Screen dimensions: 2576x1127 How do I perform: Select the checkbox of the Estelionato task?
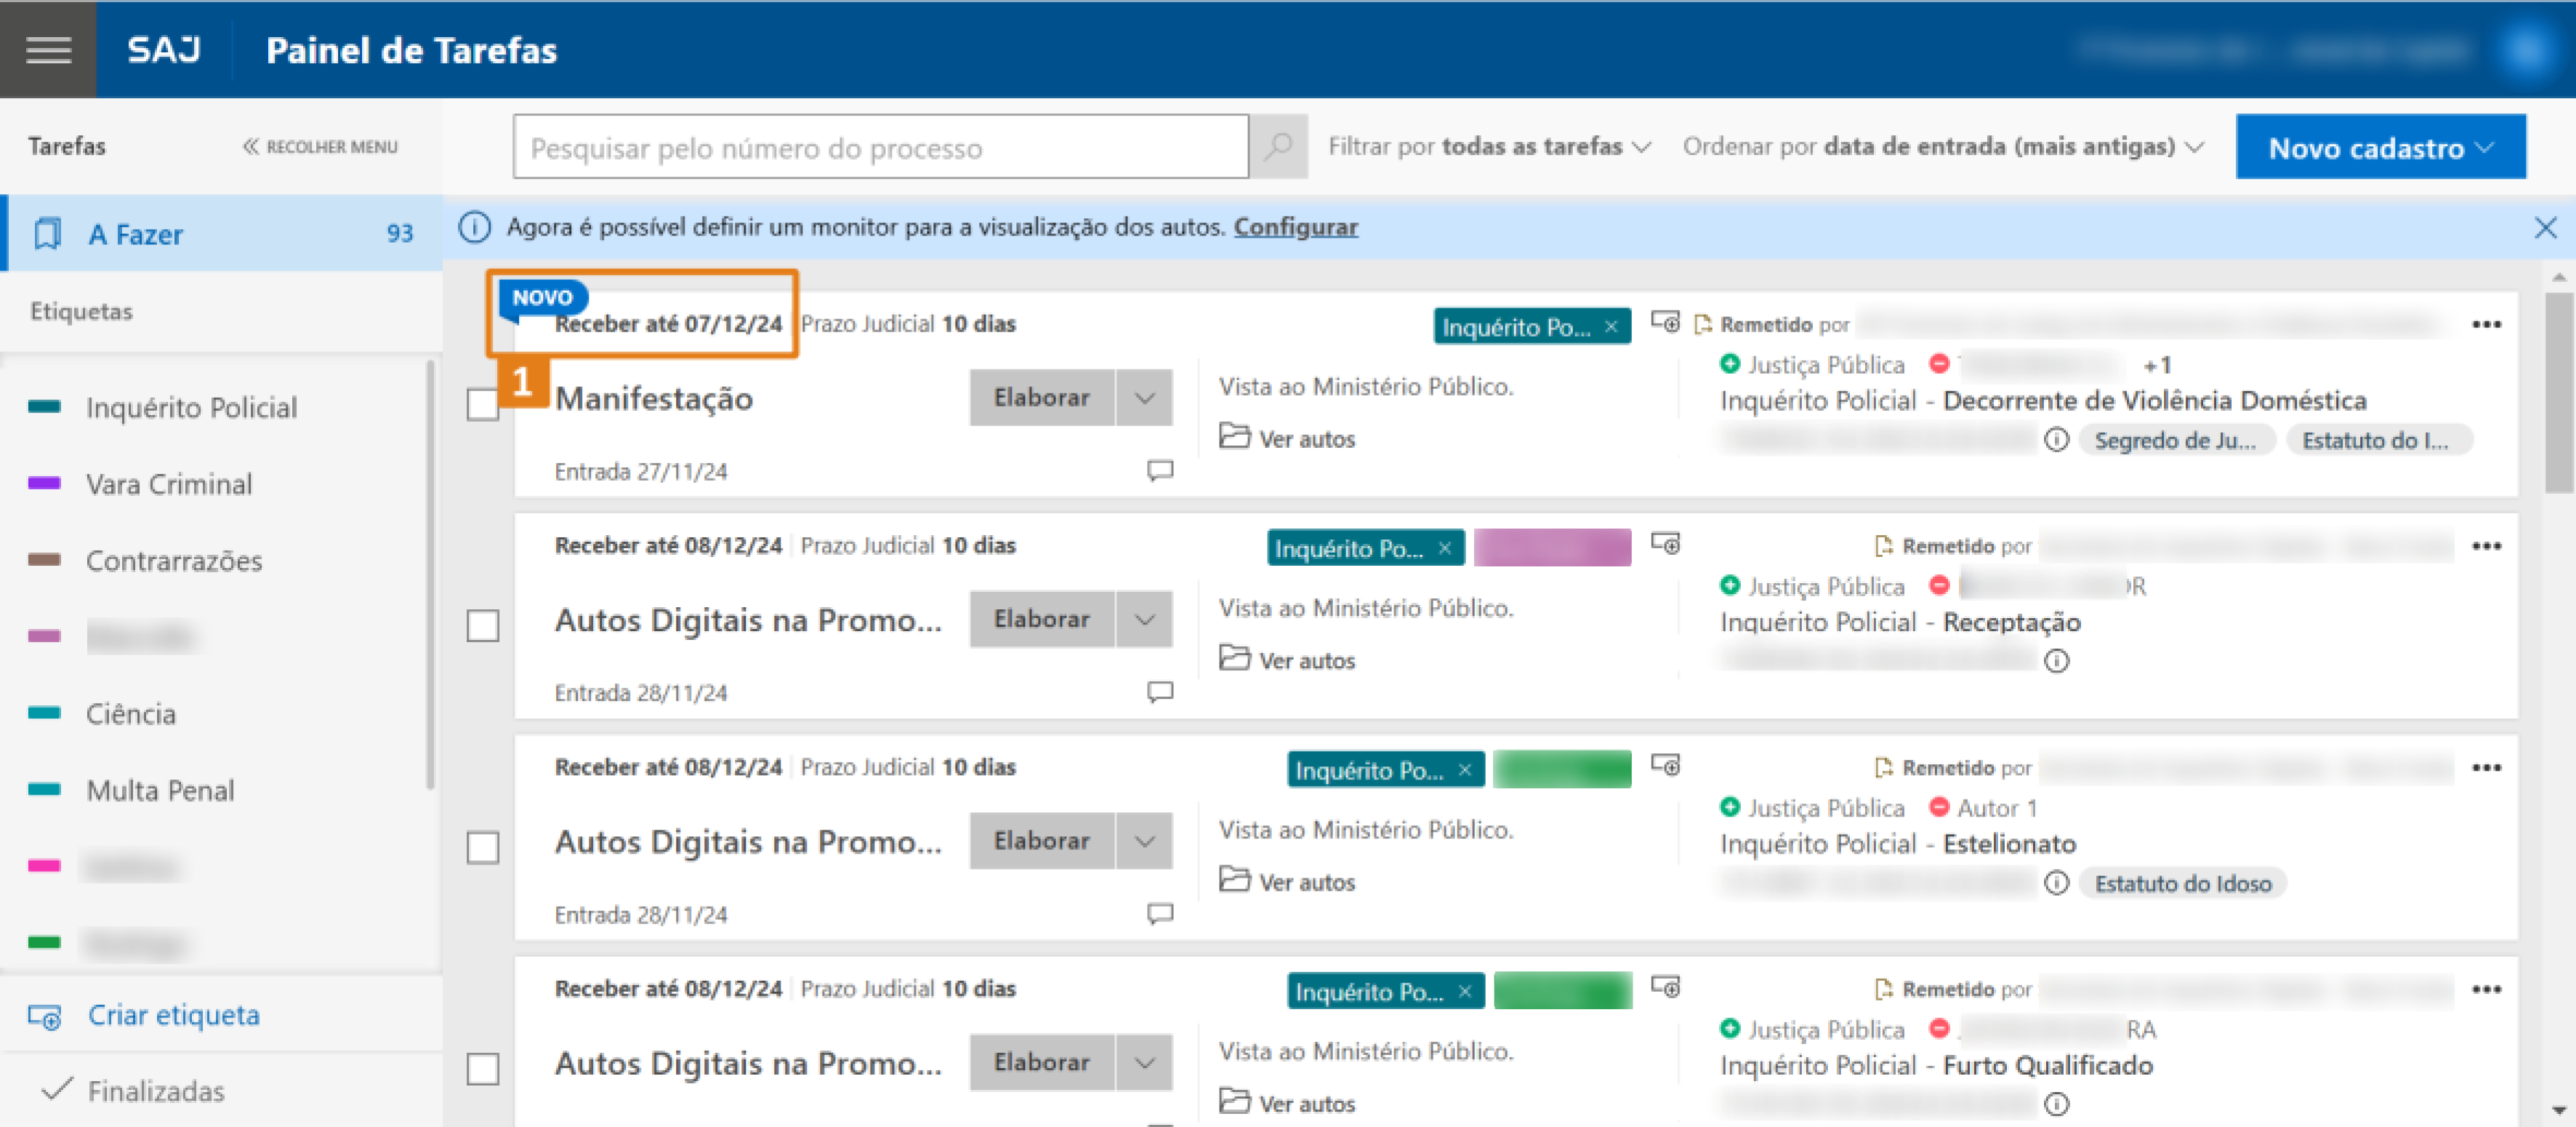[x=483, y=848]
